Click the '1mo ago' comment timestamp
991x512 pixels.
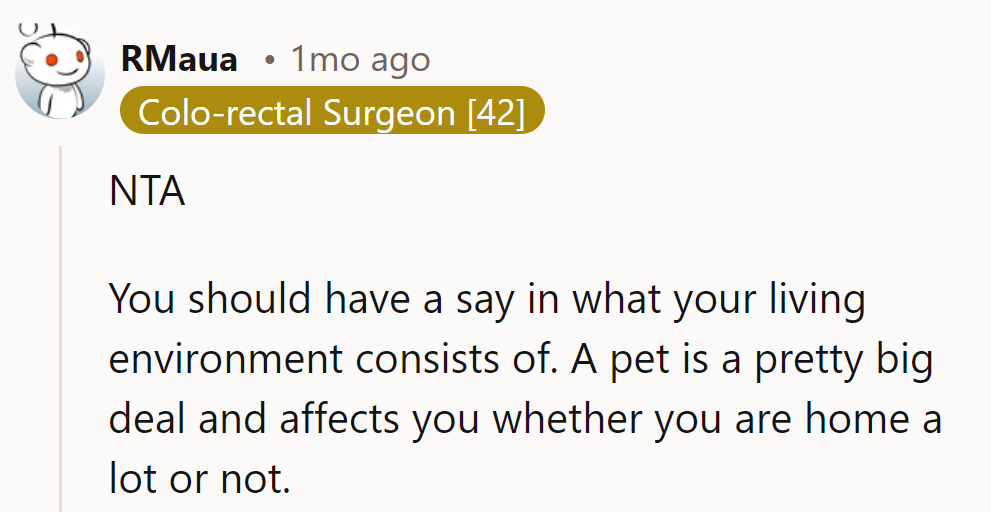coord(360,60)
